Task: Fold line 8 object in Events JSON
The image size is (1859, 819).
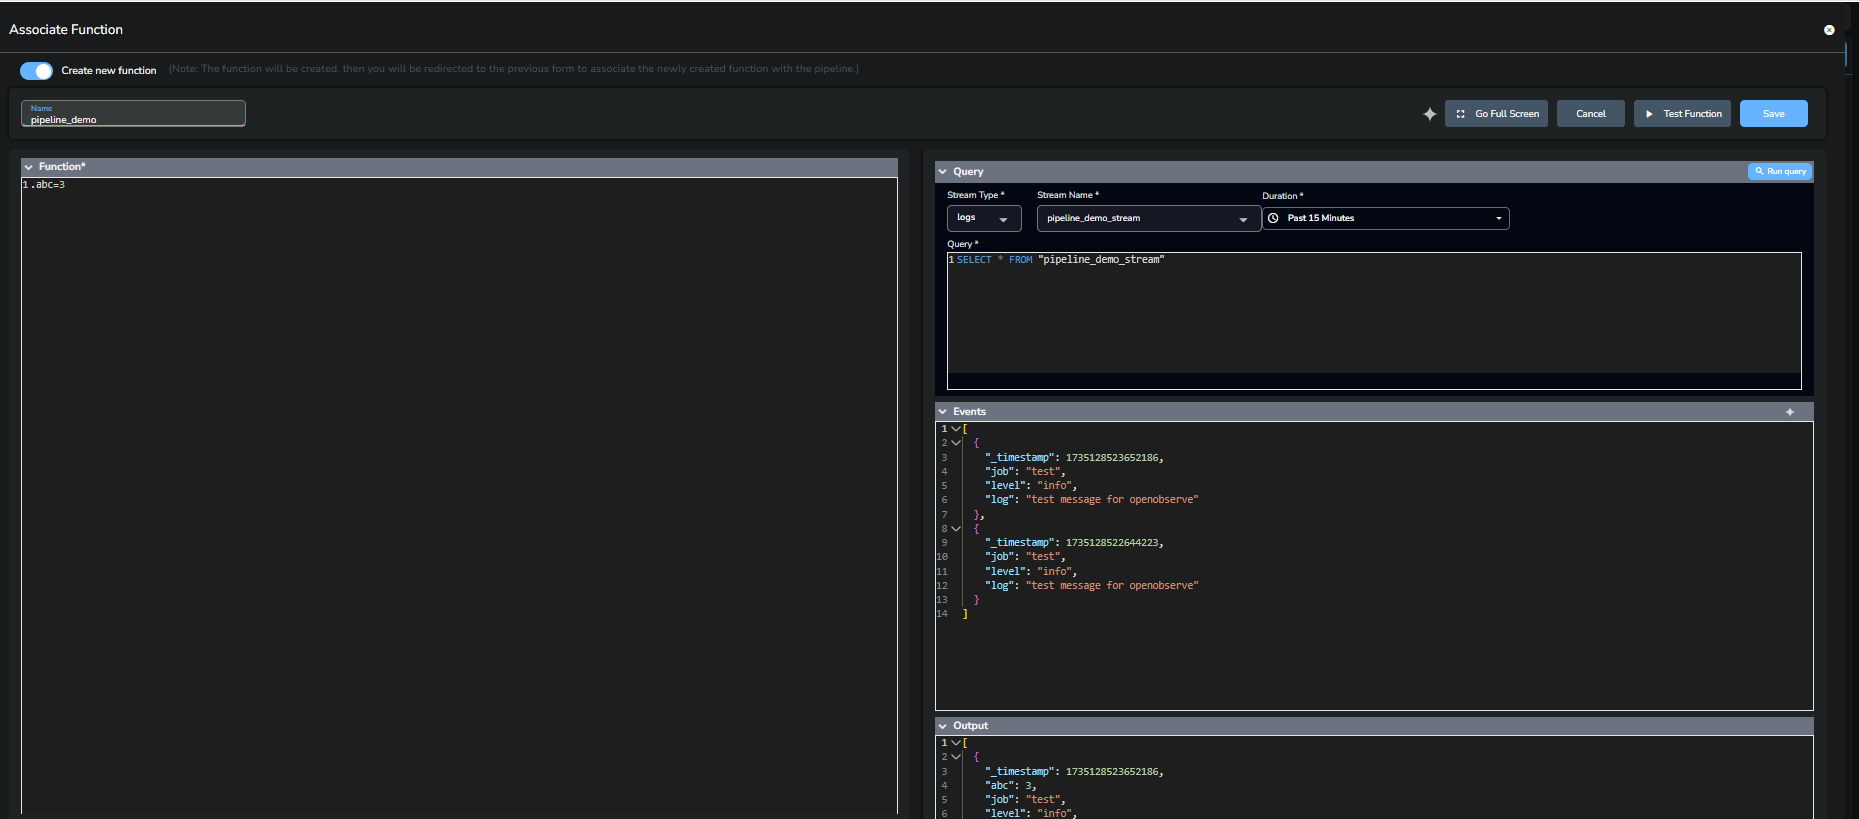Action: click(x=956, y=529)
